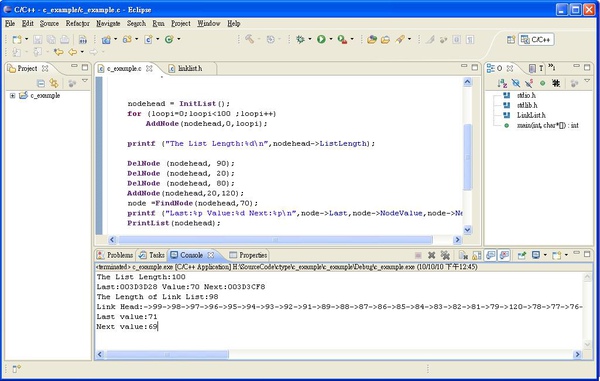This screenshot has height=381, width=600.
Task: Open the Refactor menu
Action: point(78,24)
